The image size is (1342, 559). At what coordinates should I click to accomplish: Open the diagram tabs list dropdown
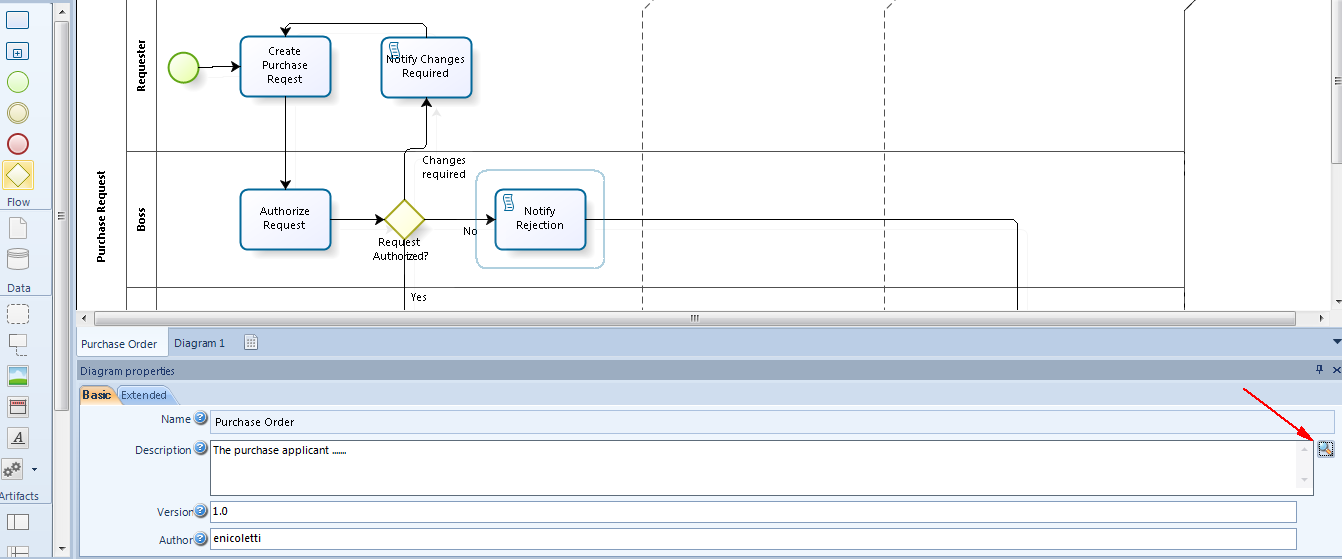point(1336,342)
